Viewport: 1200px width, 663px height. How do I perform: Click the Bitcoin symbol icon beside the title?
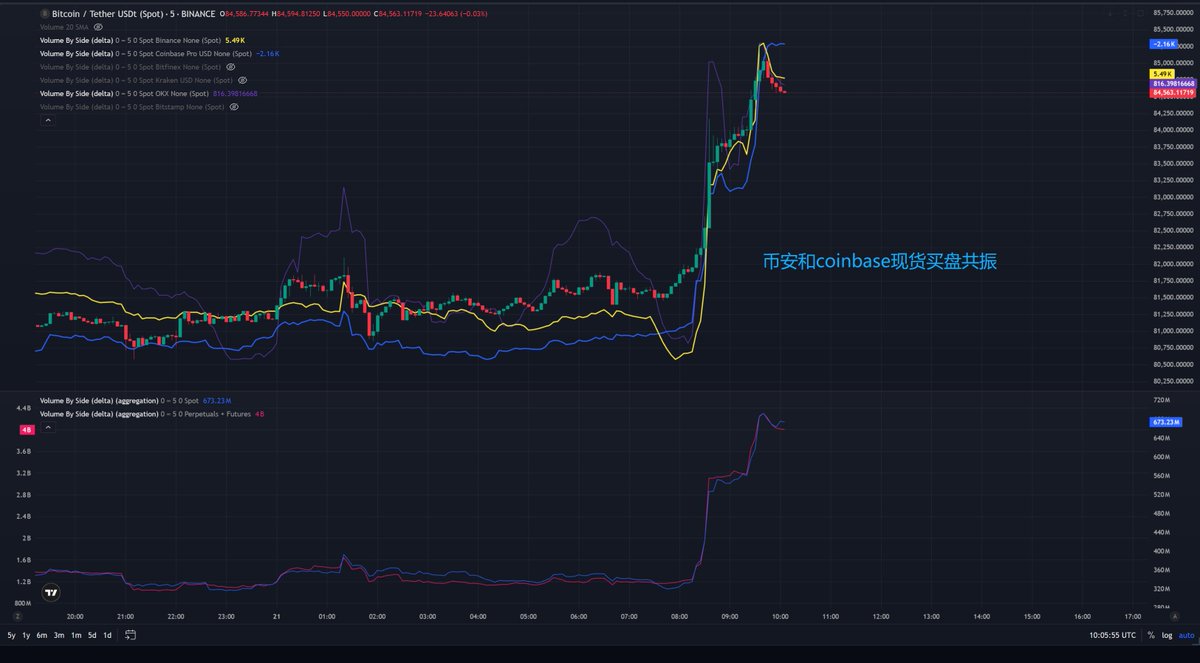tap(45, 16)
